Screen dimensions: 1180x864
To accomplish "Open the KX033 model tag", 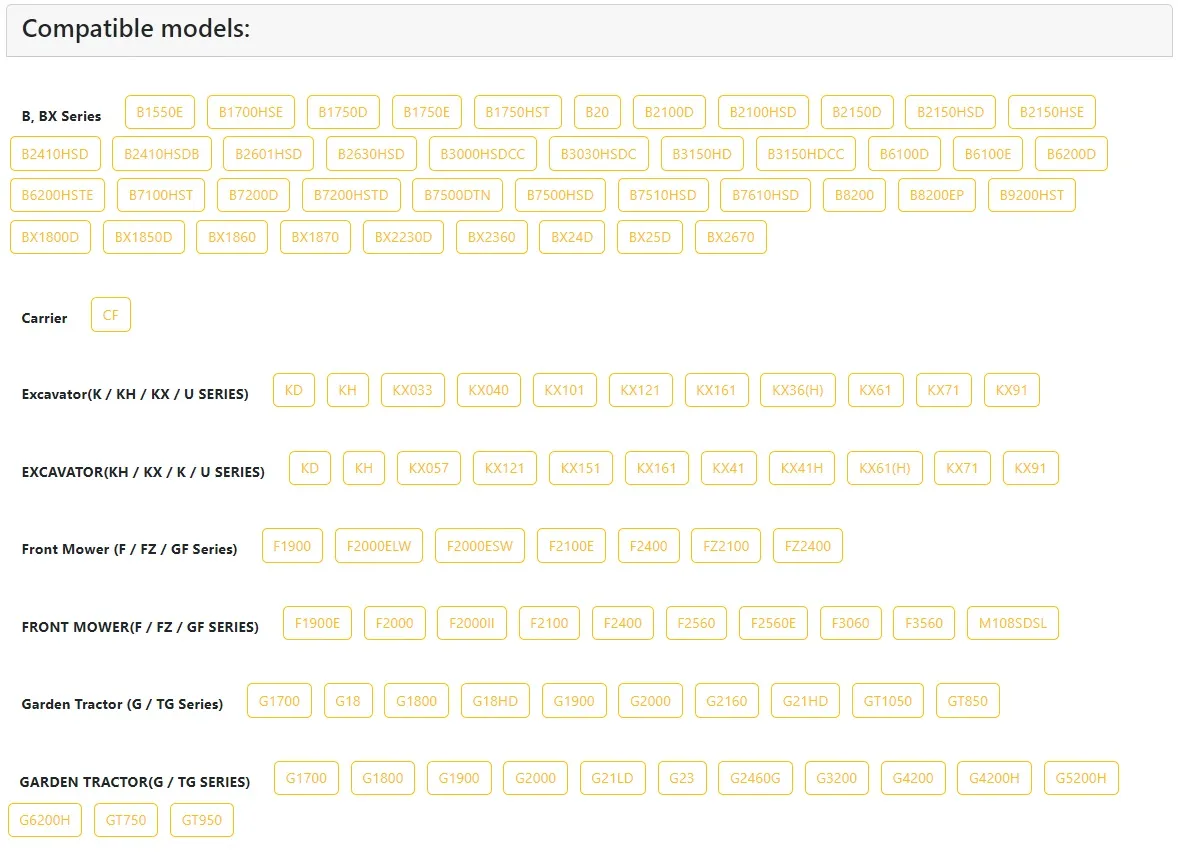I will [412, 390].
